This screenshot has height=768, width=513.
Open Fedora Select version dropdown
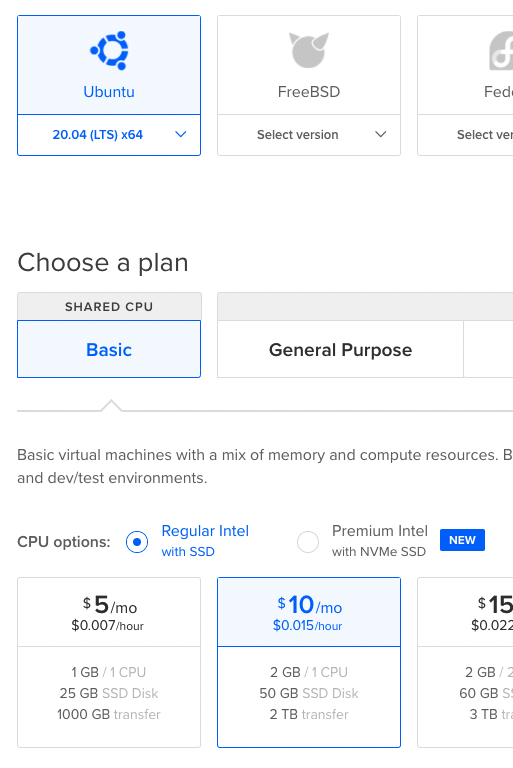(465, 135)
